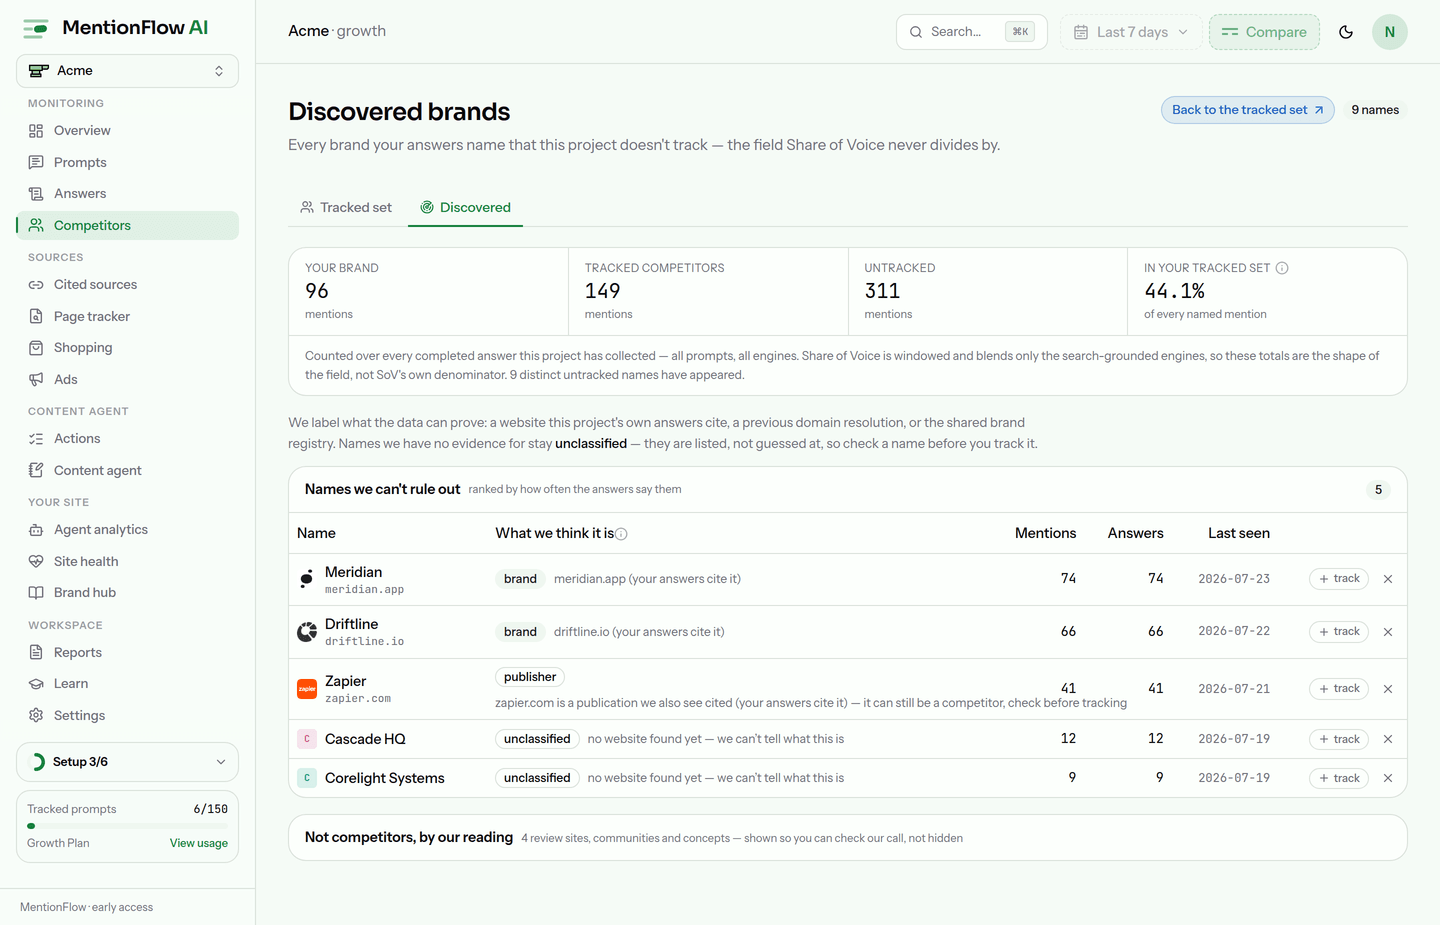Image resolution: width=1440 pixels, height=925 pixels.
Task: Track Cascade HQ
Action: pyautogui.click(x=1339, y=739)
